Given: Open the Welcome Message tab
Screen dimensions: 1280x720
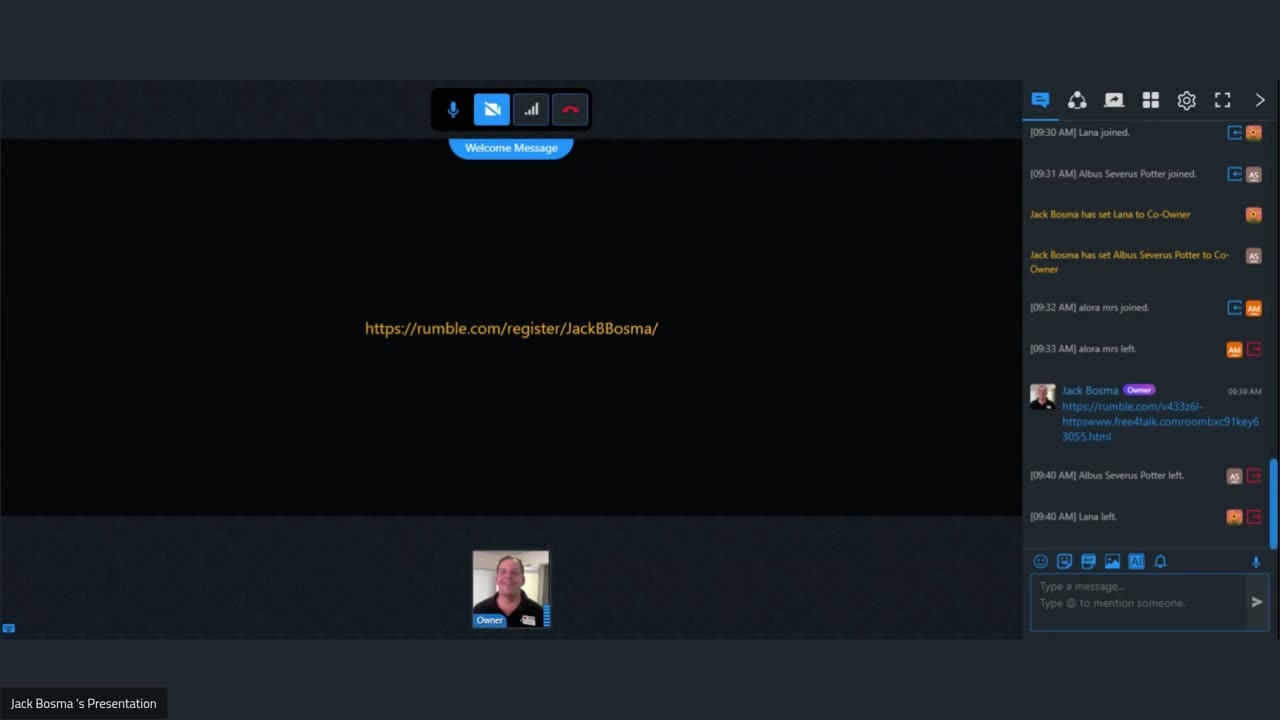Looking at the screenshot, I should tap(511, 148).
